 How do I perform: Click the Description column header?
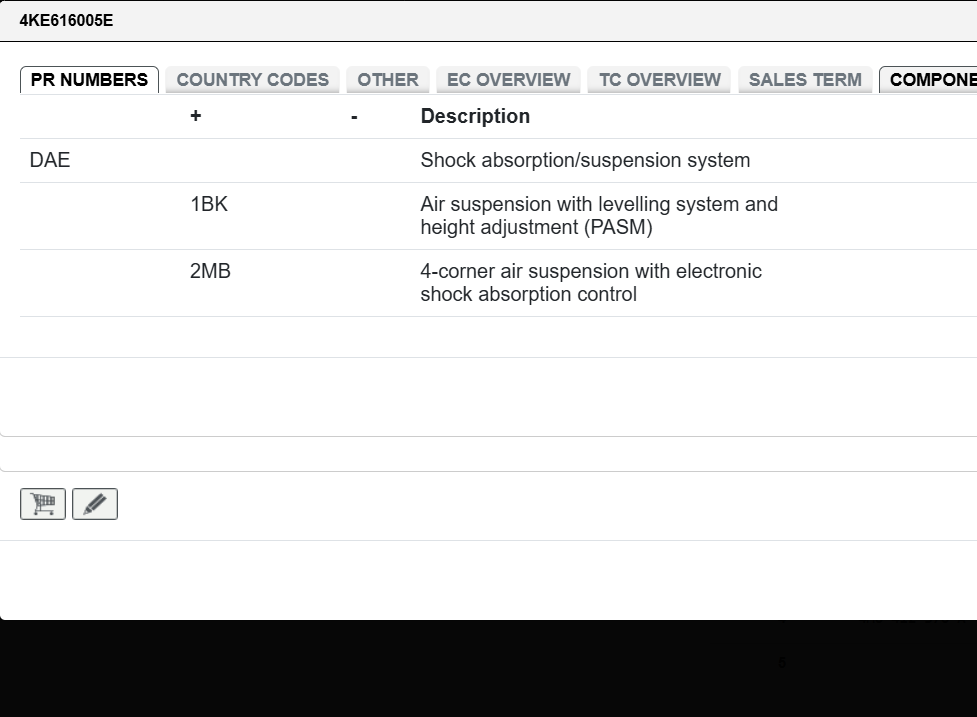pyautogui.click(x=475, y=116)
